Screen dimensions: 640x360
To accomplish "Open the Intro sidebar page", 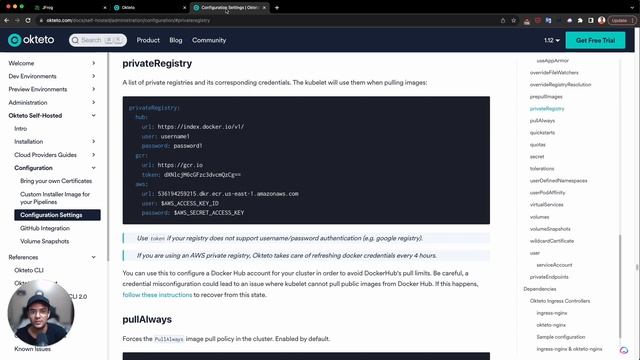I will 20,129.
